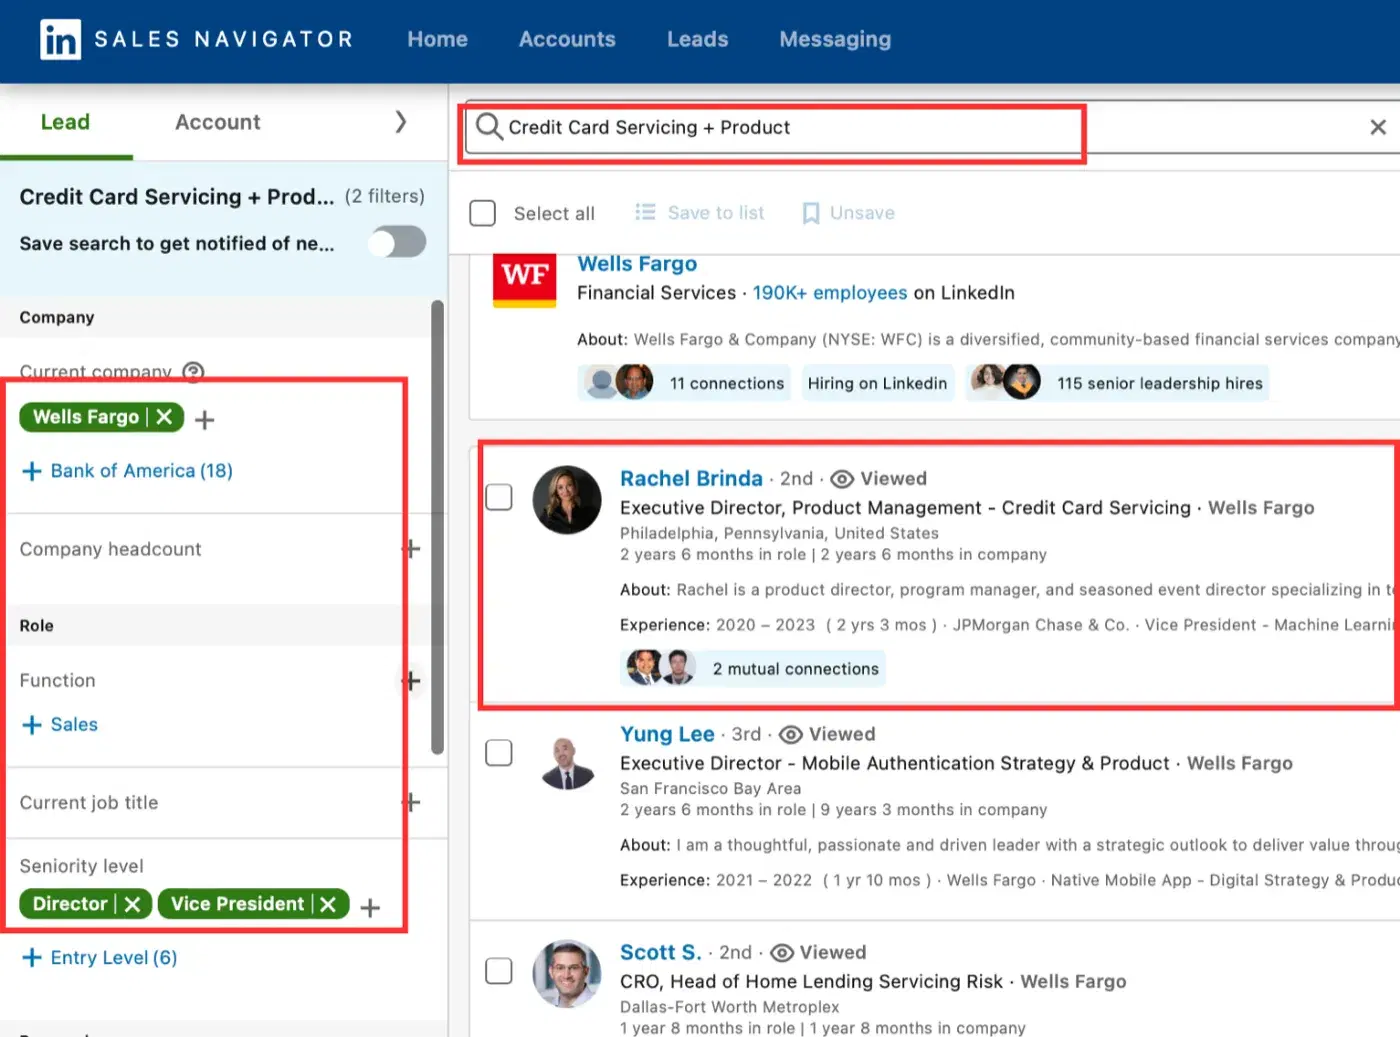The image size is (1400, 1037).
Task: Open Yung Lee's profile photo
Action: point(567,764)
